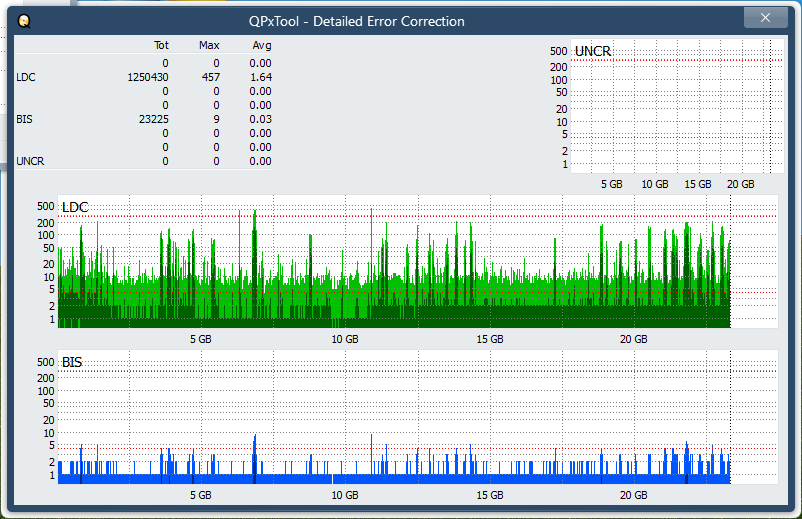Click the LDC max value 457
Screen dimensions: 802x519
click(x=211, y=77)
